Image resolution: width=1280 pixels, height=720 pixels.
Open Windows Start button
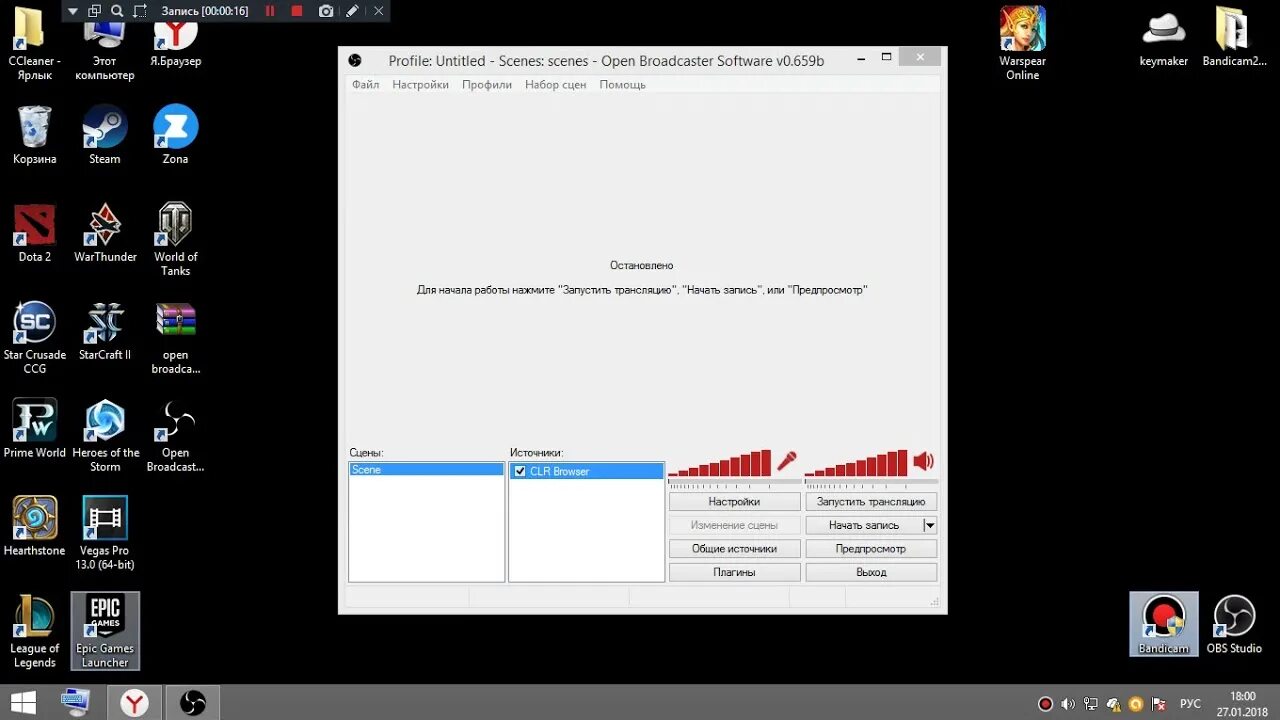pyautogui.click(x=23, y=702)
